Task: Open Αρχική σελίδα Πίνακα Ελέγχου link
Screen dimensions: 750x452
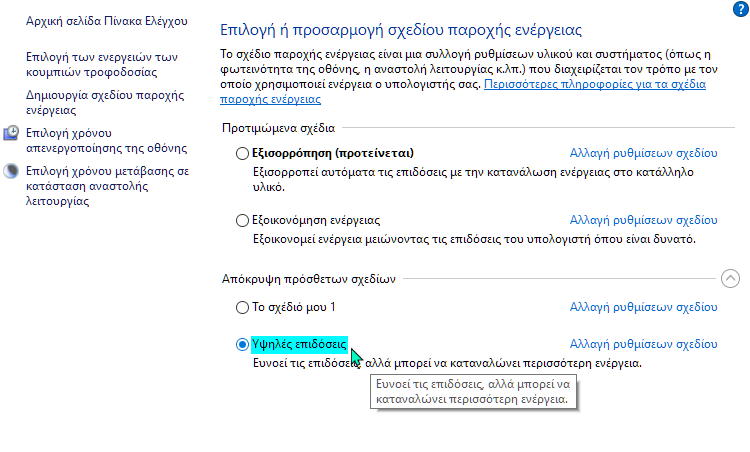Action: pos(107,21)
